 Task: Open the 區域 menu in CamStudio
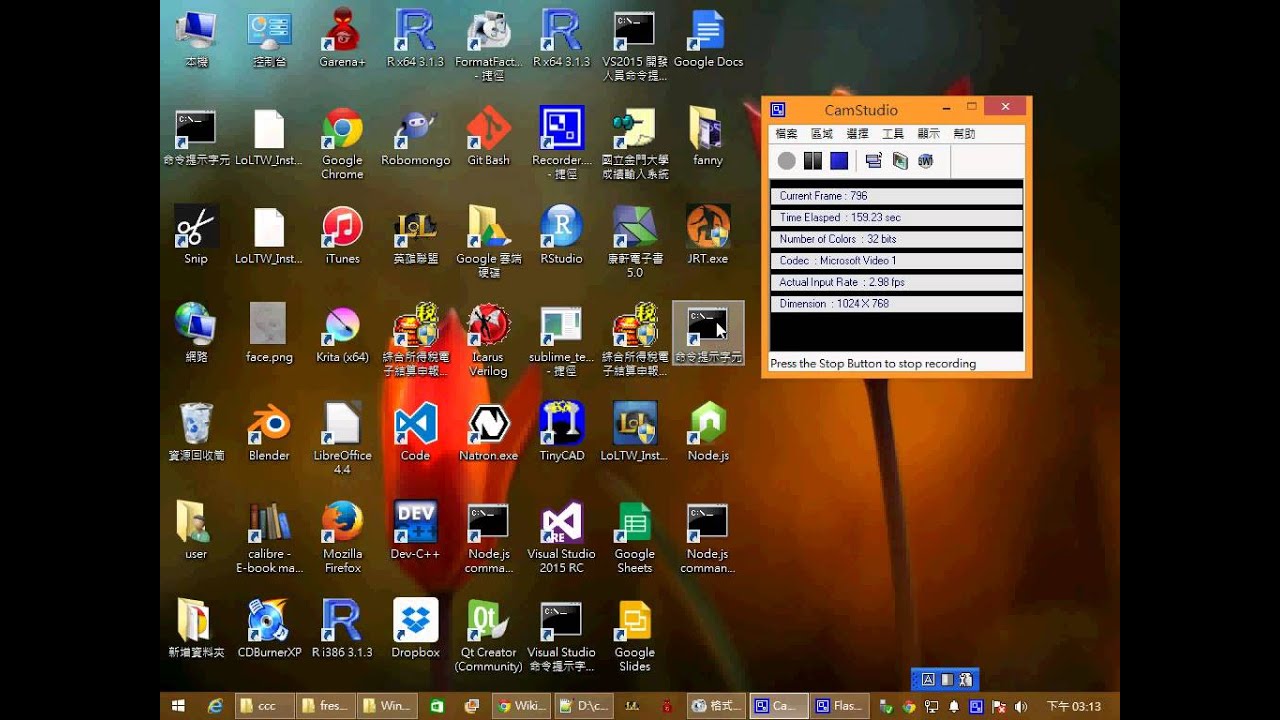click(x=821, y=133)
